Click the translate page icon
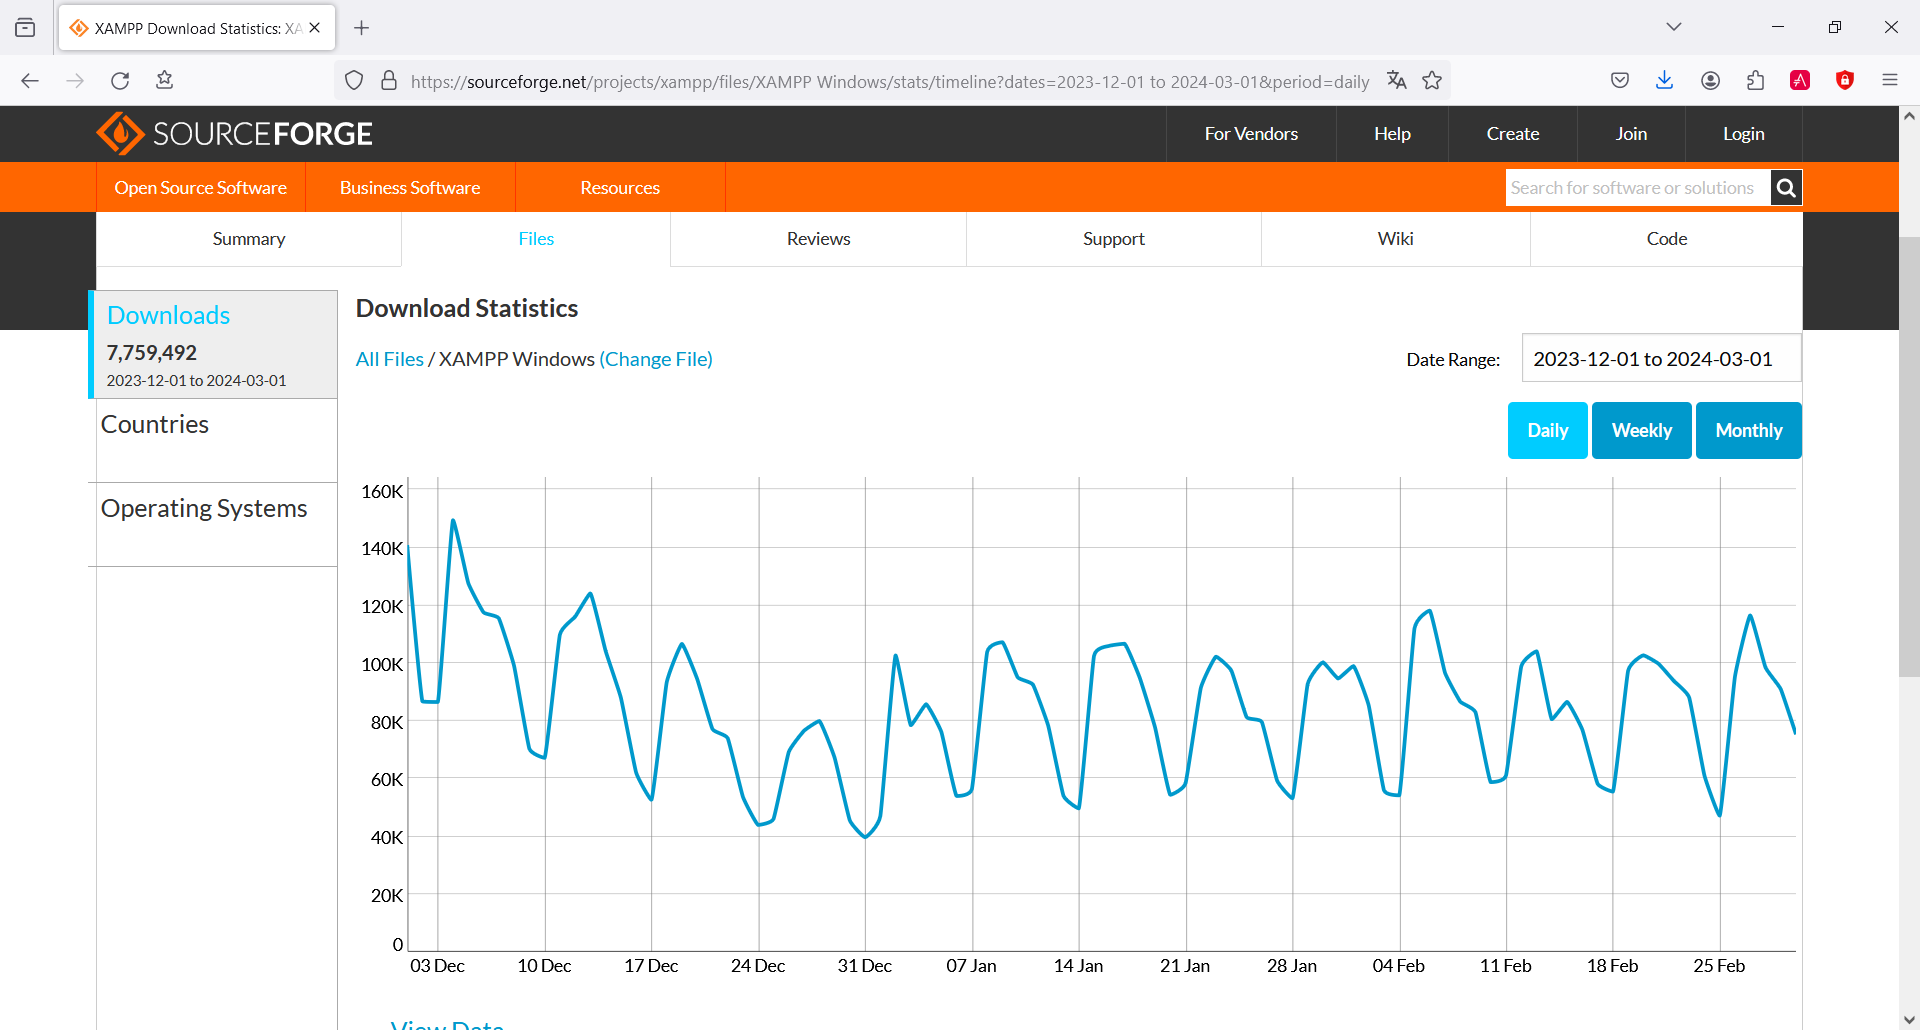Viewport: 1920px width, 1030px height. [1397, 81]
